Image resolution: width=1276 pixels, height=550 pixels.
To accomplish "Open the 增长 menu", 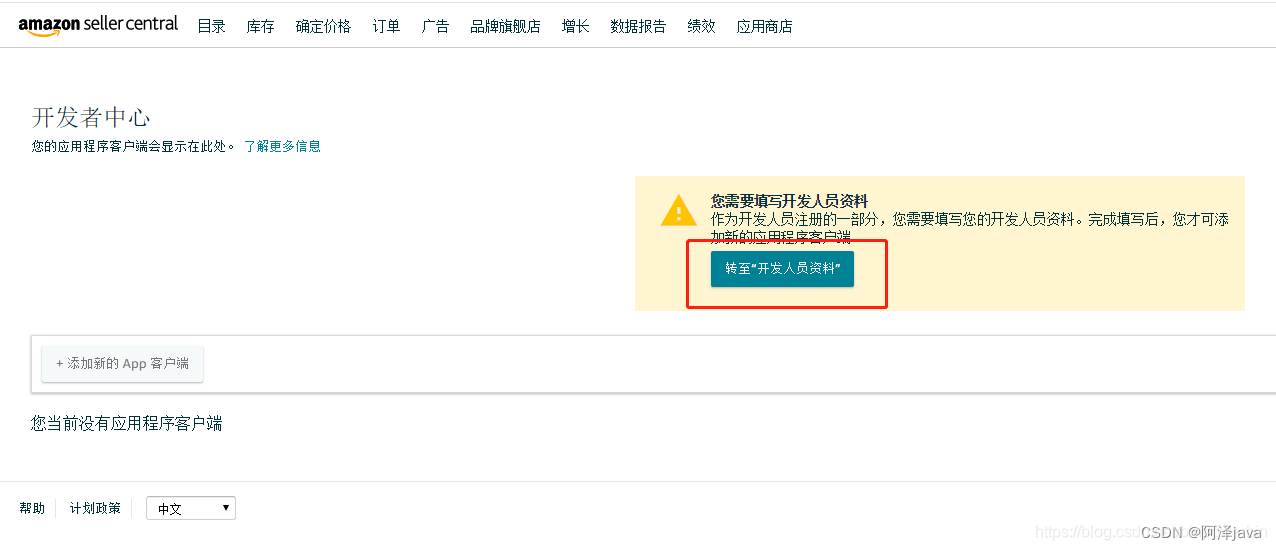I will 575,26.
